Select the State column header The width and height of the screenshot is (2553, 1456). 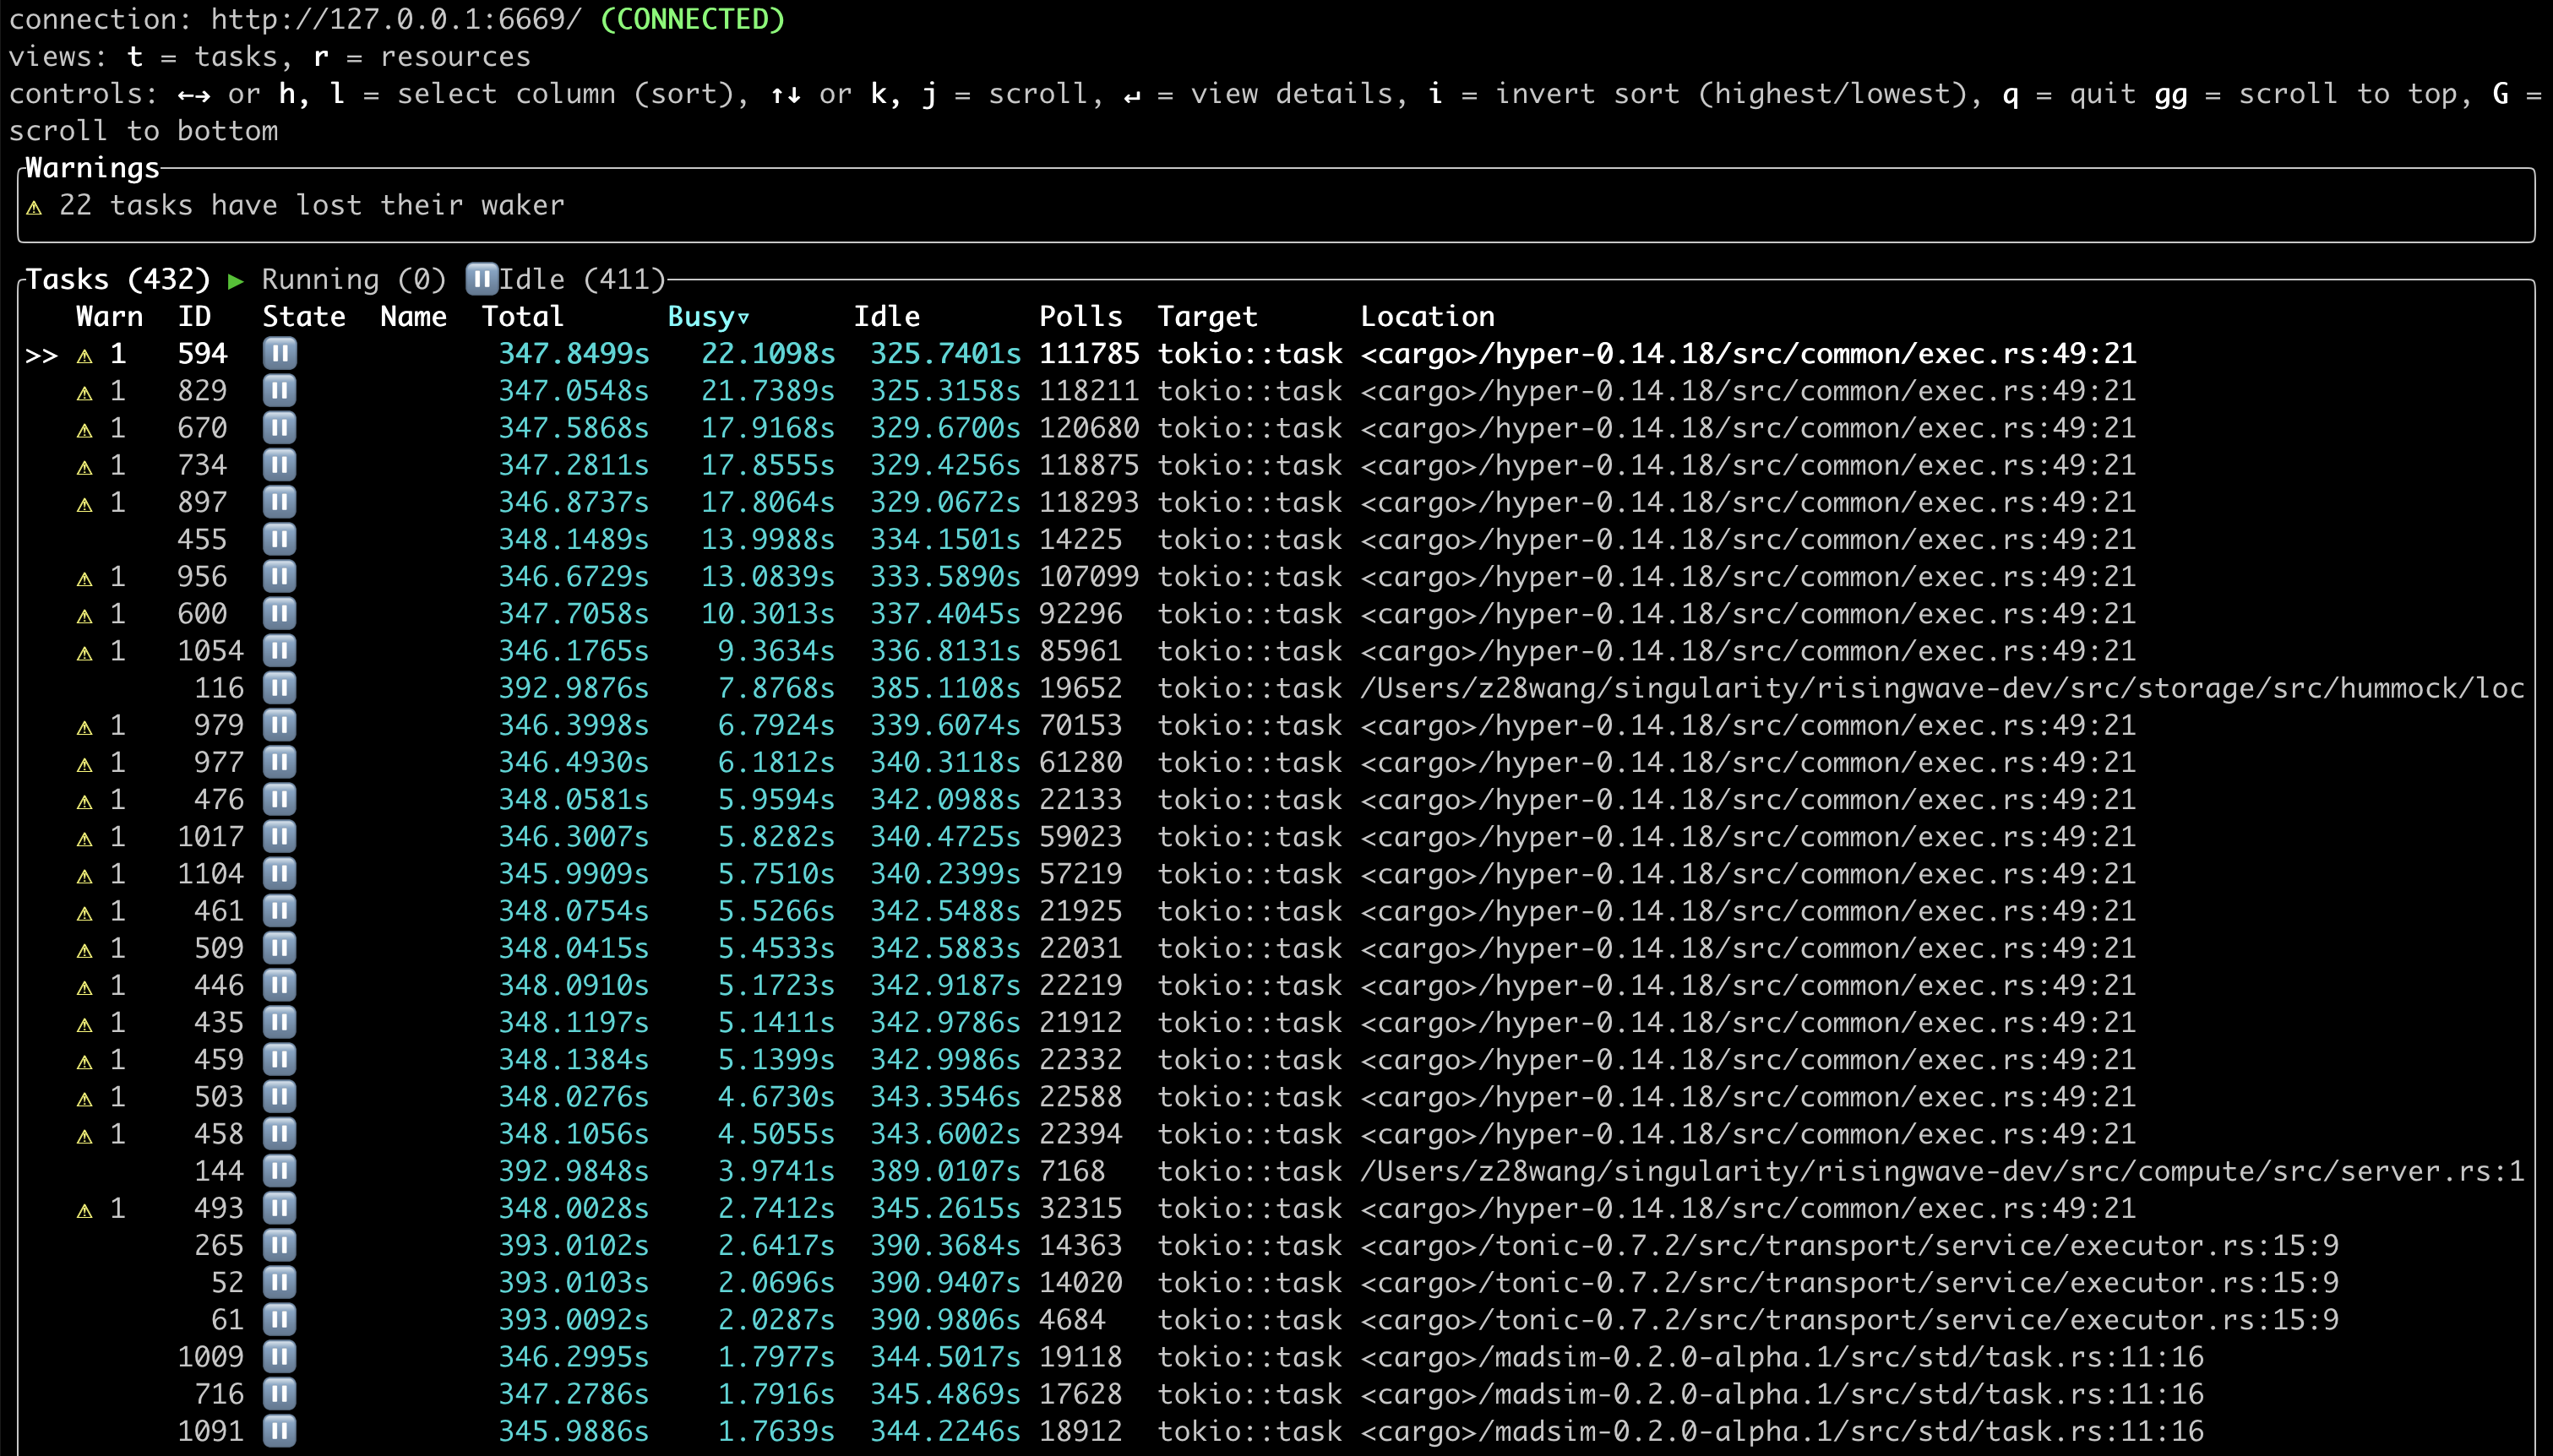(x=304, y=316)
